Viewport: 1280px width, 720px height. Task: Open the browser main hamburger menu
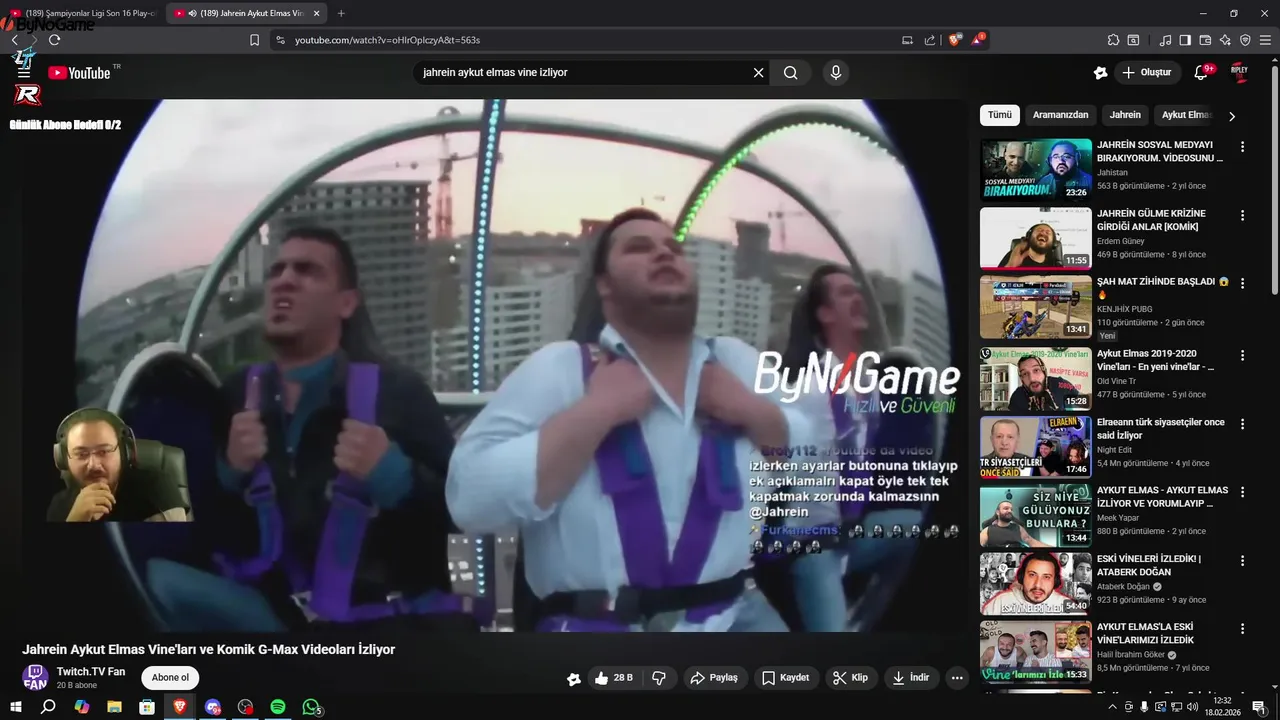(1265, 40)
